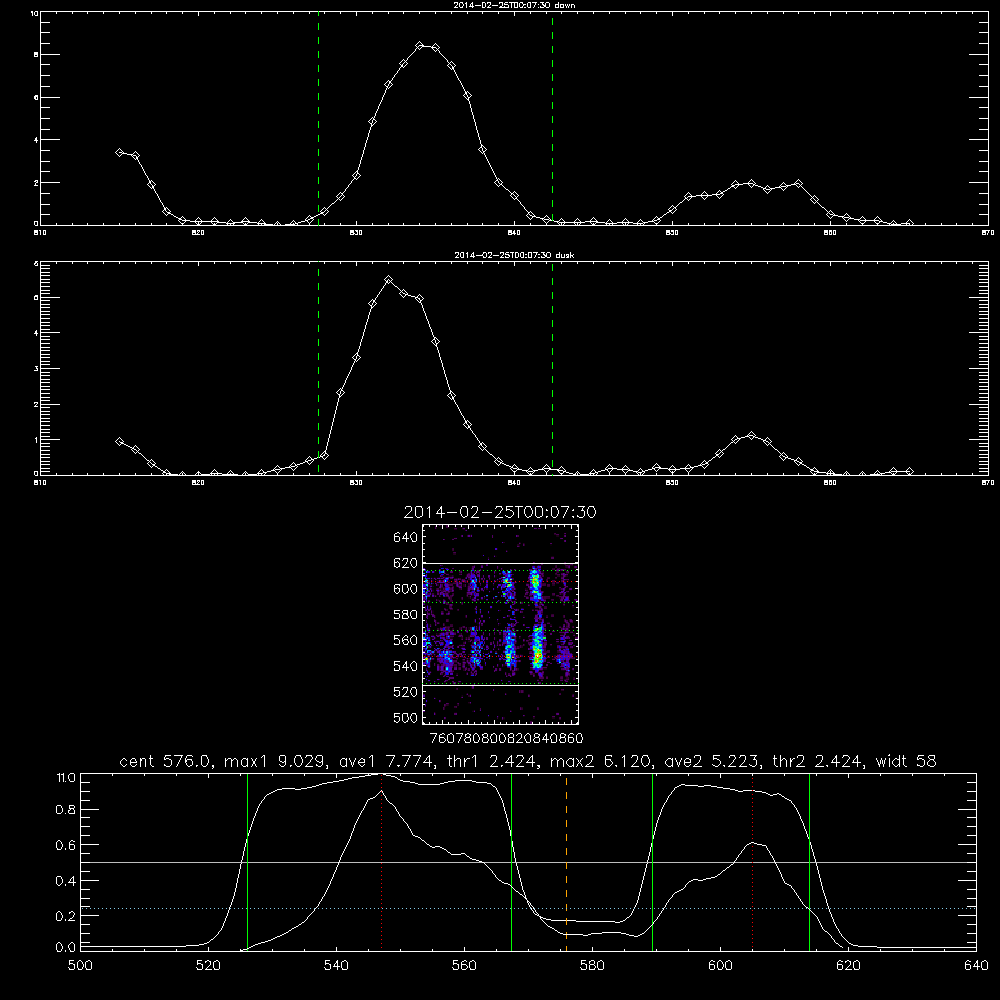Click the "580" x-axis label of bottom plot
Image resolution: width=1000 pixels, height=1000 pixels.
coord(592,966)
